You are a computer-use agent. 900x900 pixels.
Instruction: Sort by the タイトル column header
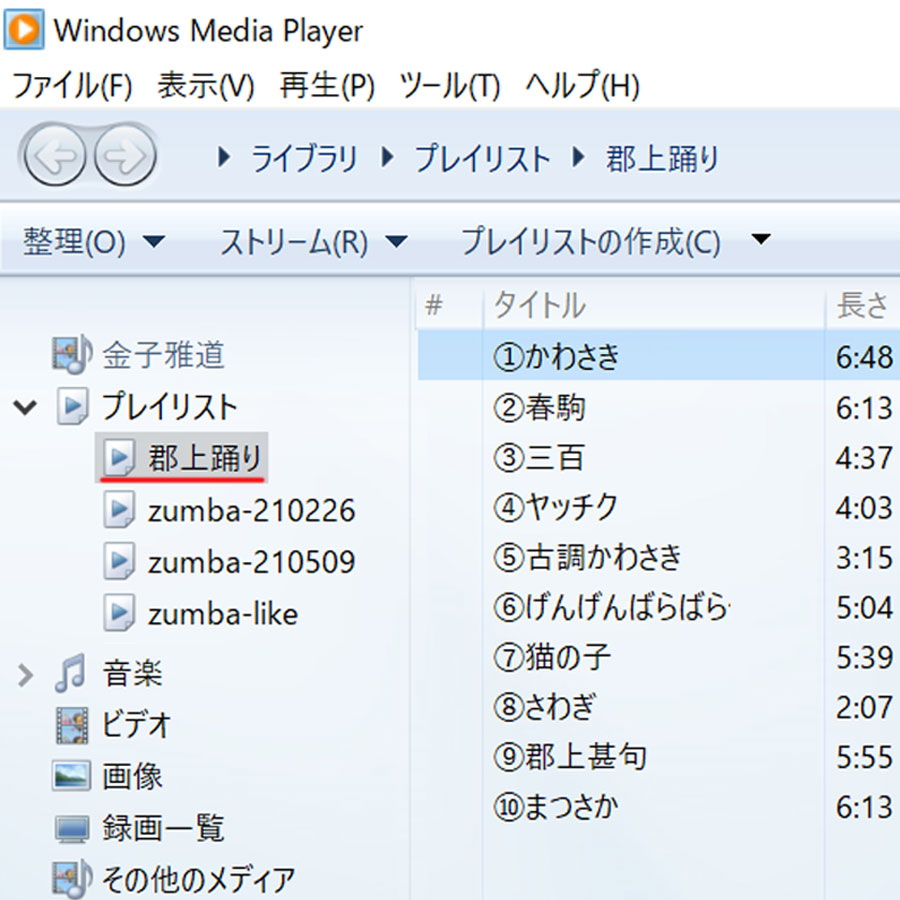point(540,305)
